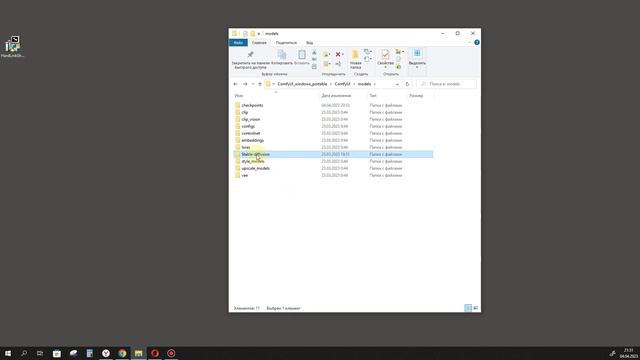Open the Windows Start menu

point(8,353)
